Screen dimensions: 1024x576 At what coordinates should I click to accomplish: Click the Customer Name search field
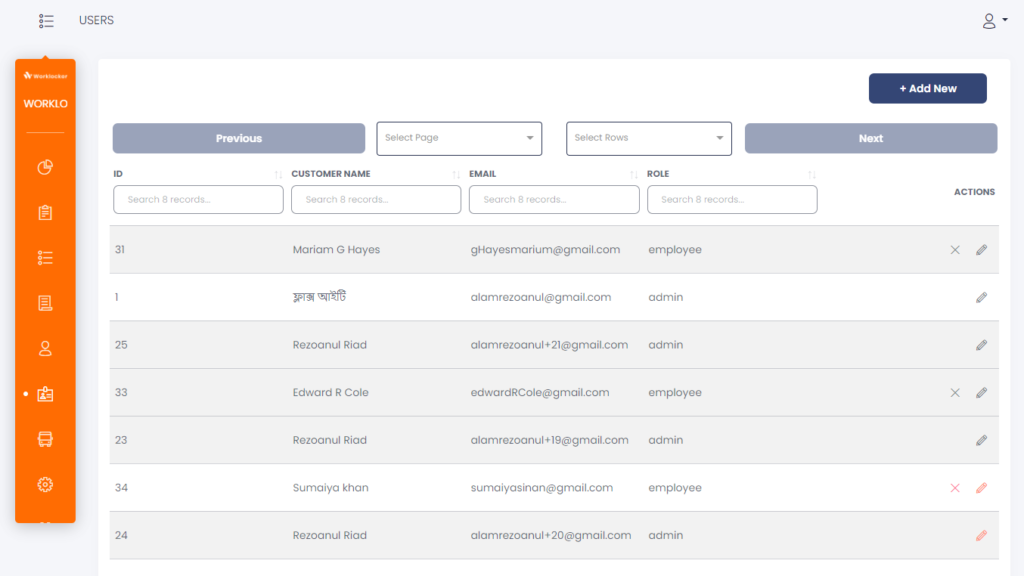point(376,199)
